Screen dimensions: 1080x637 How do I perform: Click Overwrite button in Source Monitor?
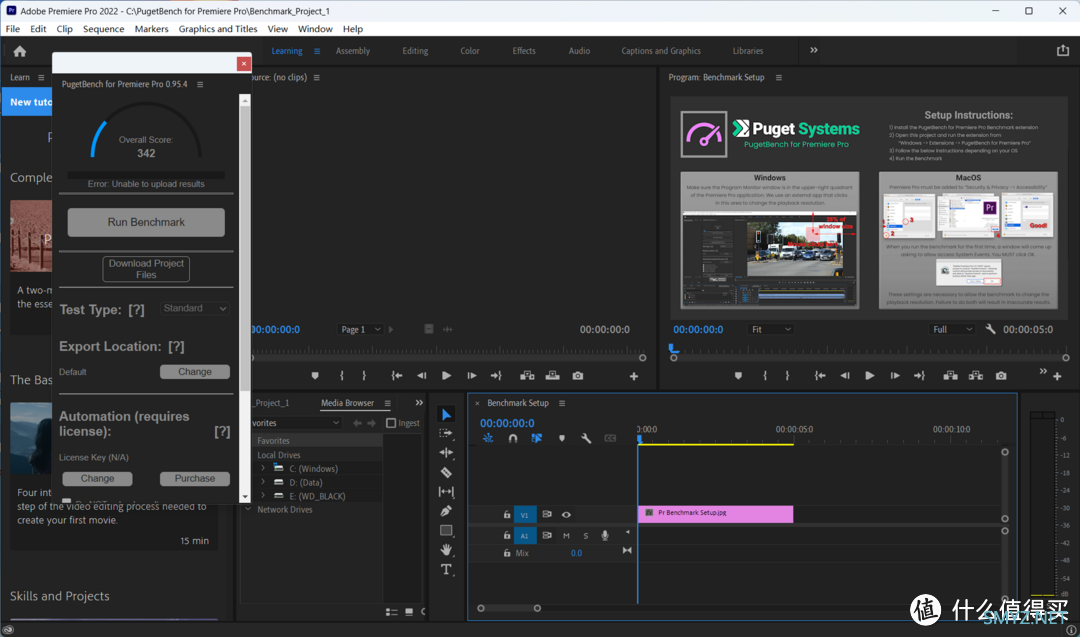tap(552, 376)
